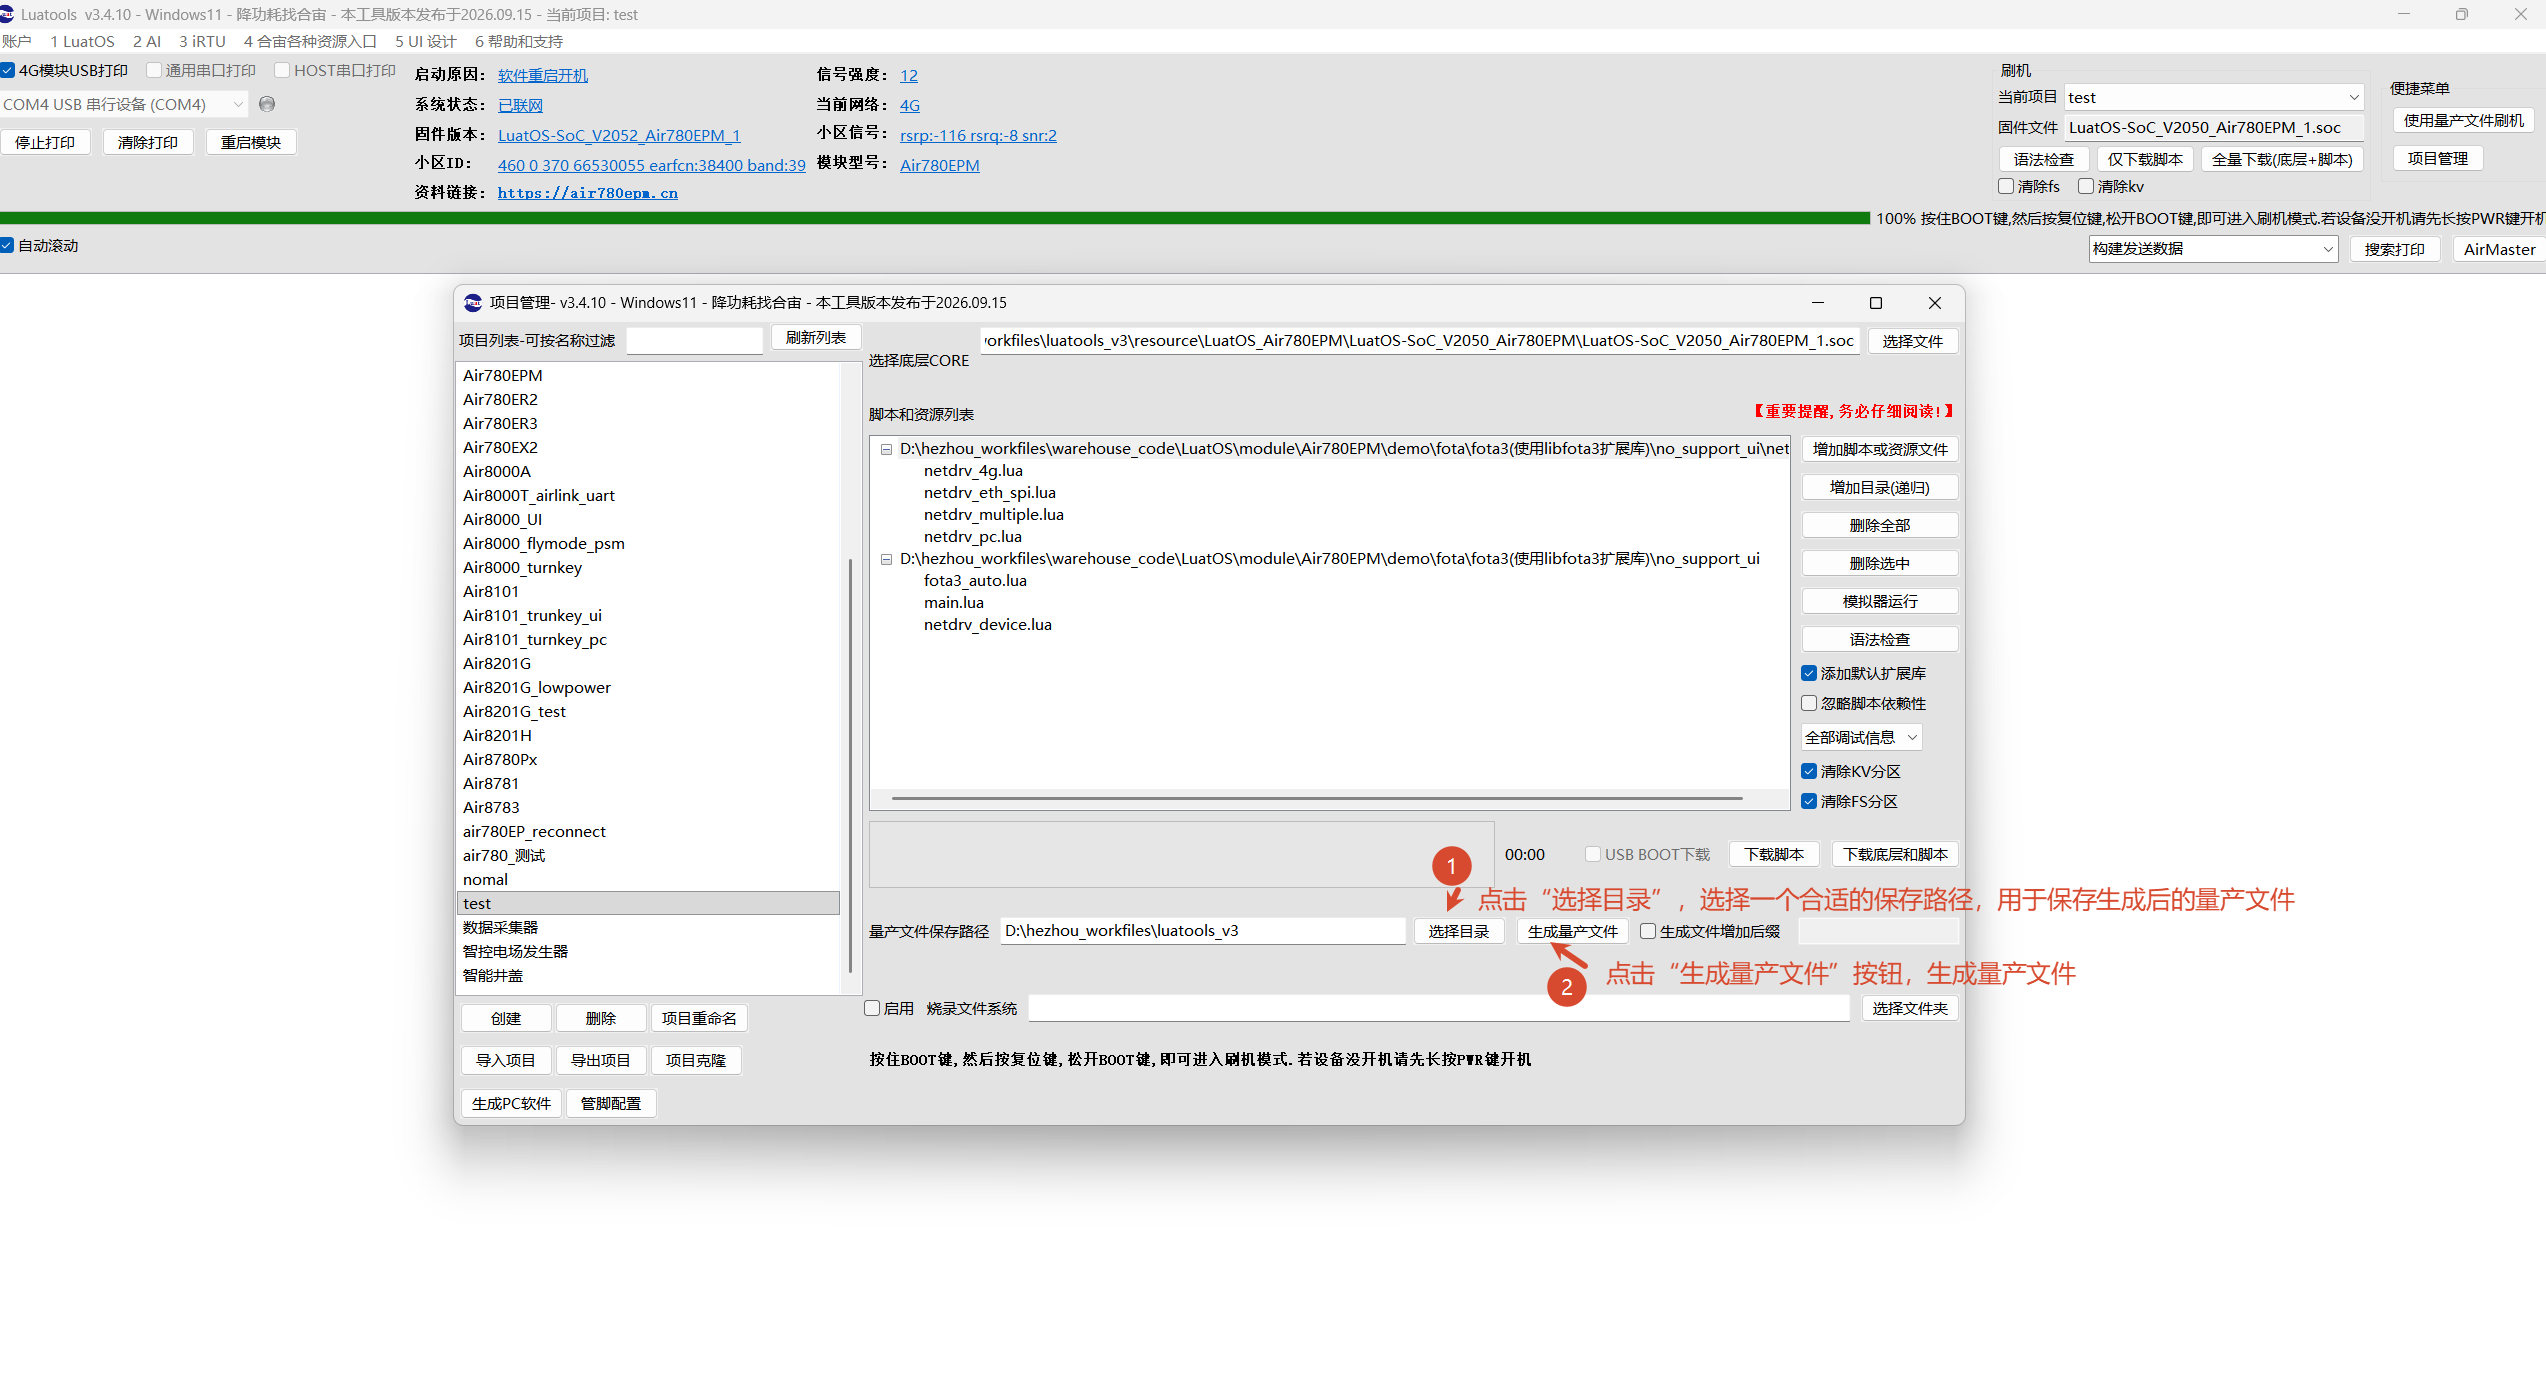2546x1373 pixels.
Task: Click 下载底层和脚本 button
Action: (x=1895, y=854)
